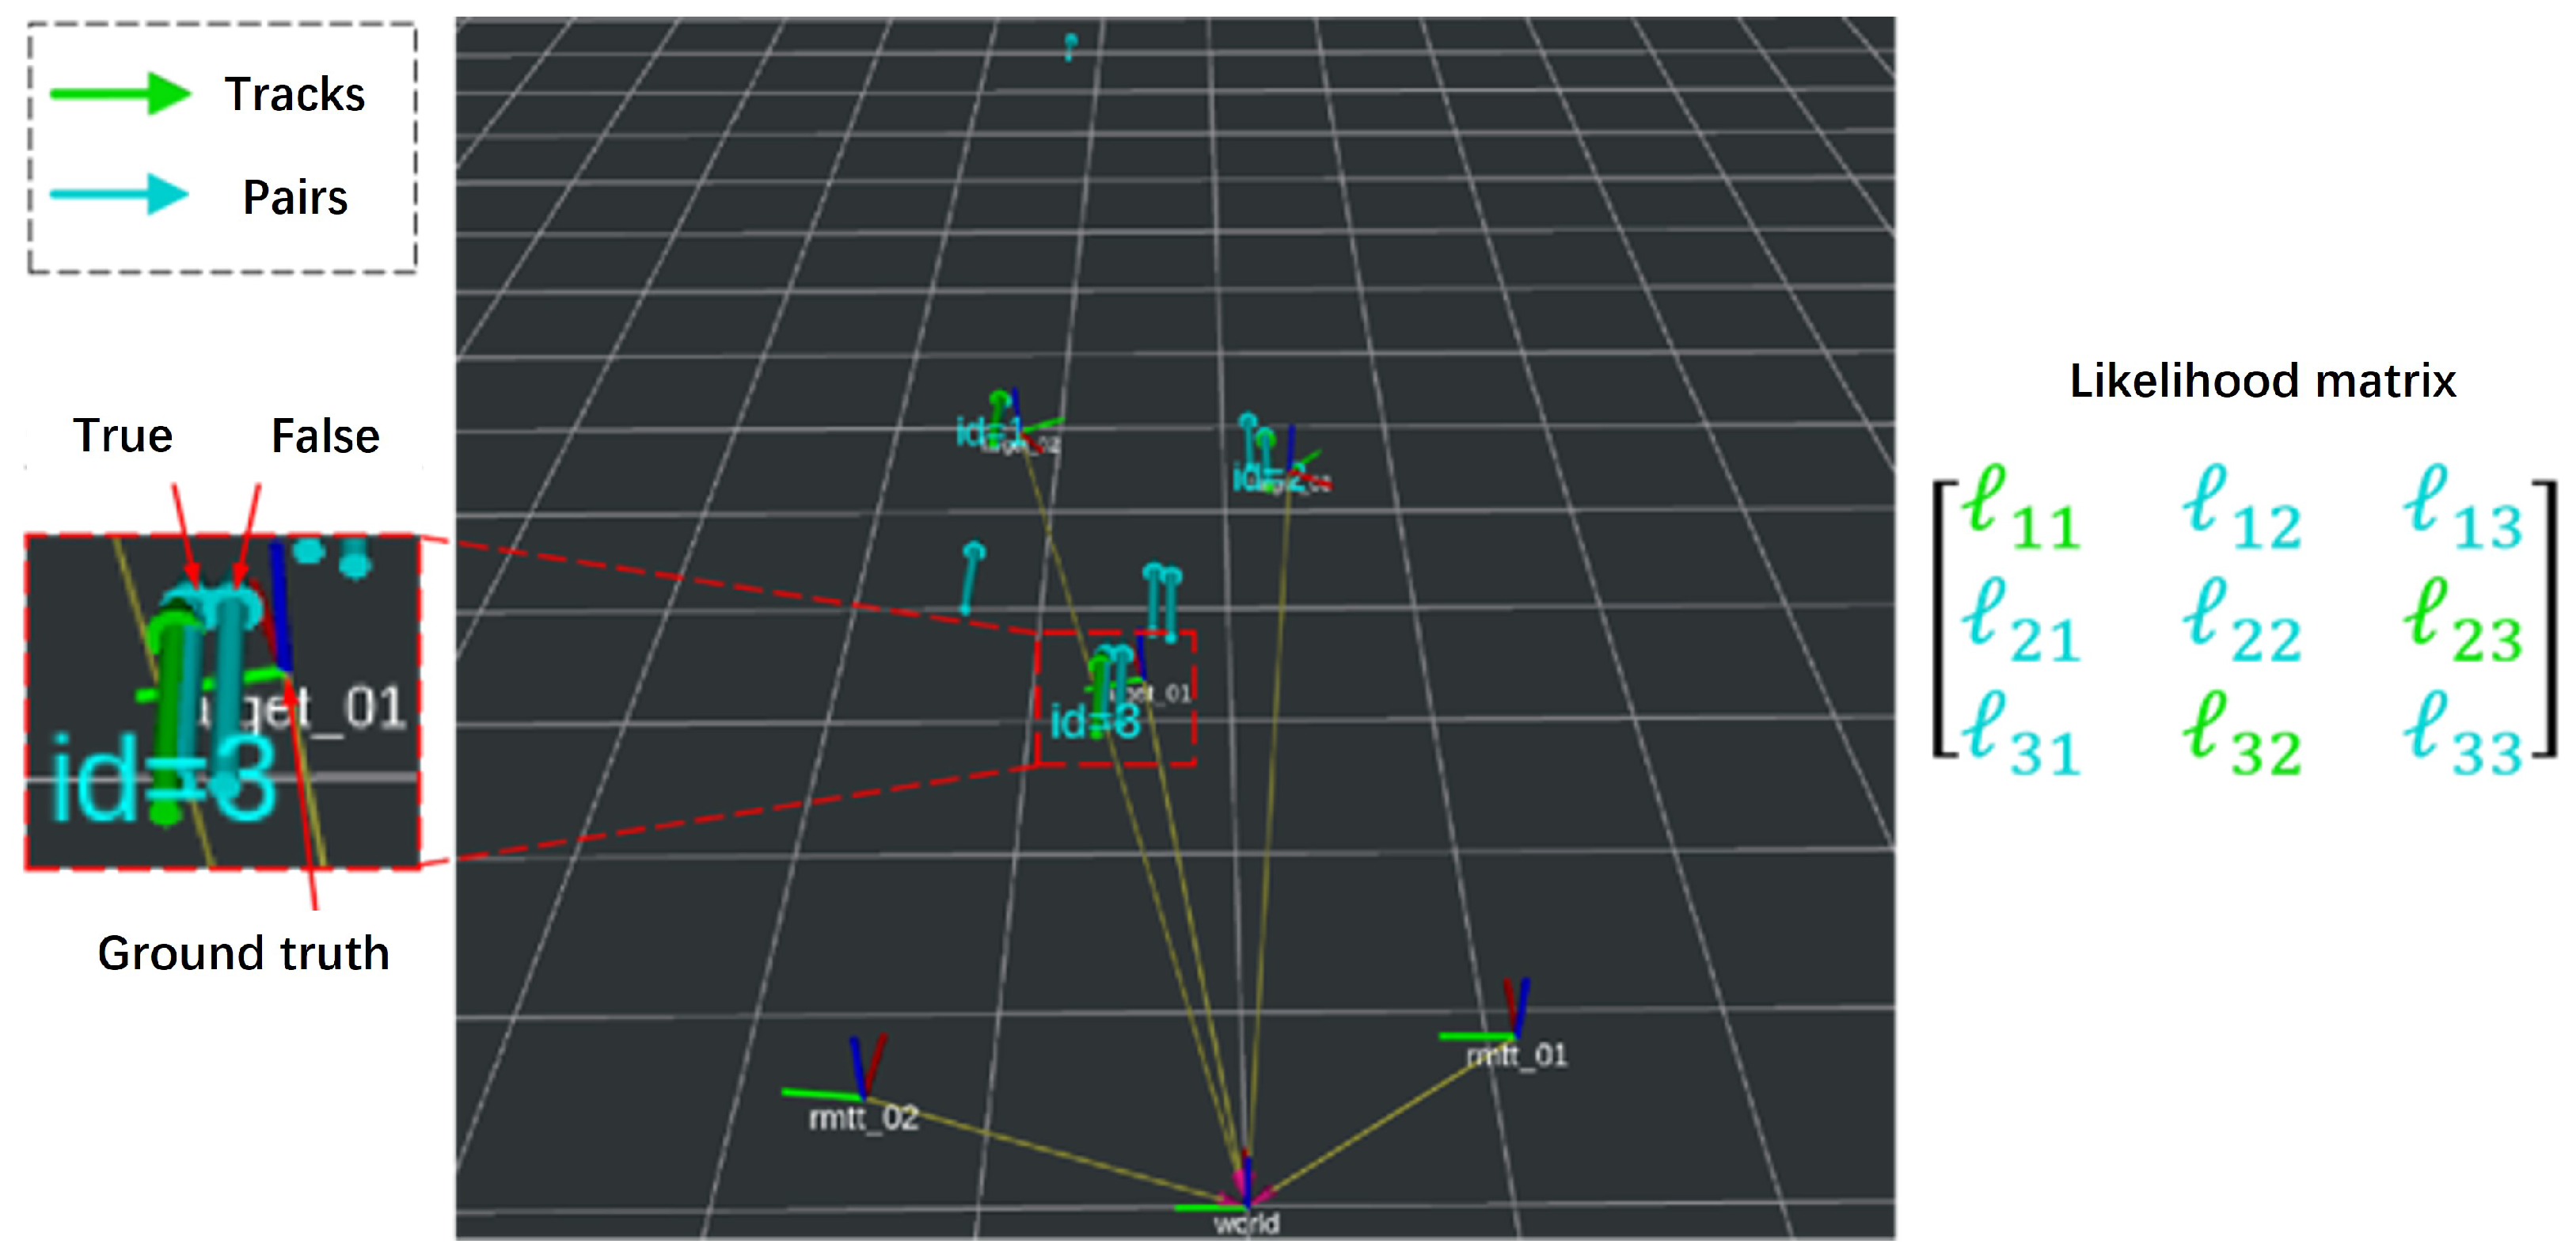Click the True annotation label

(x=123, y=436)
